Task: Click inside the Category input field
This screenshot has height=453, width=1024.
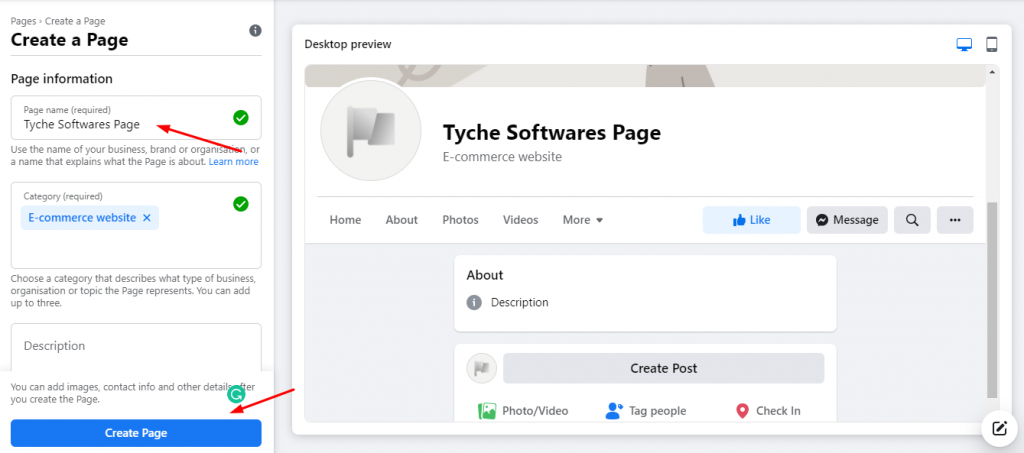Action: point(136,225)
